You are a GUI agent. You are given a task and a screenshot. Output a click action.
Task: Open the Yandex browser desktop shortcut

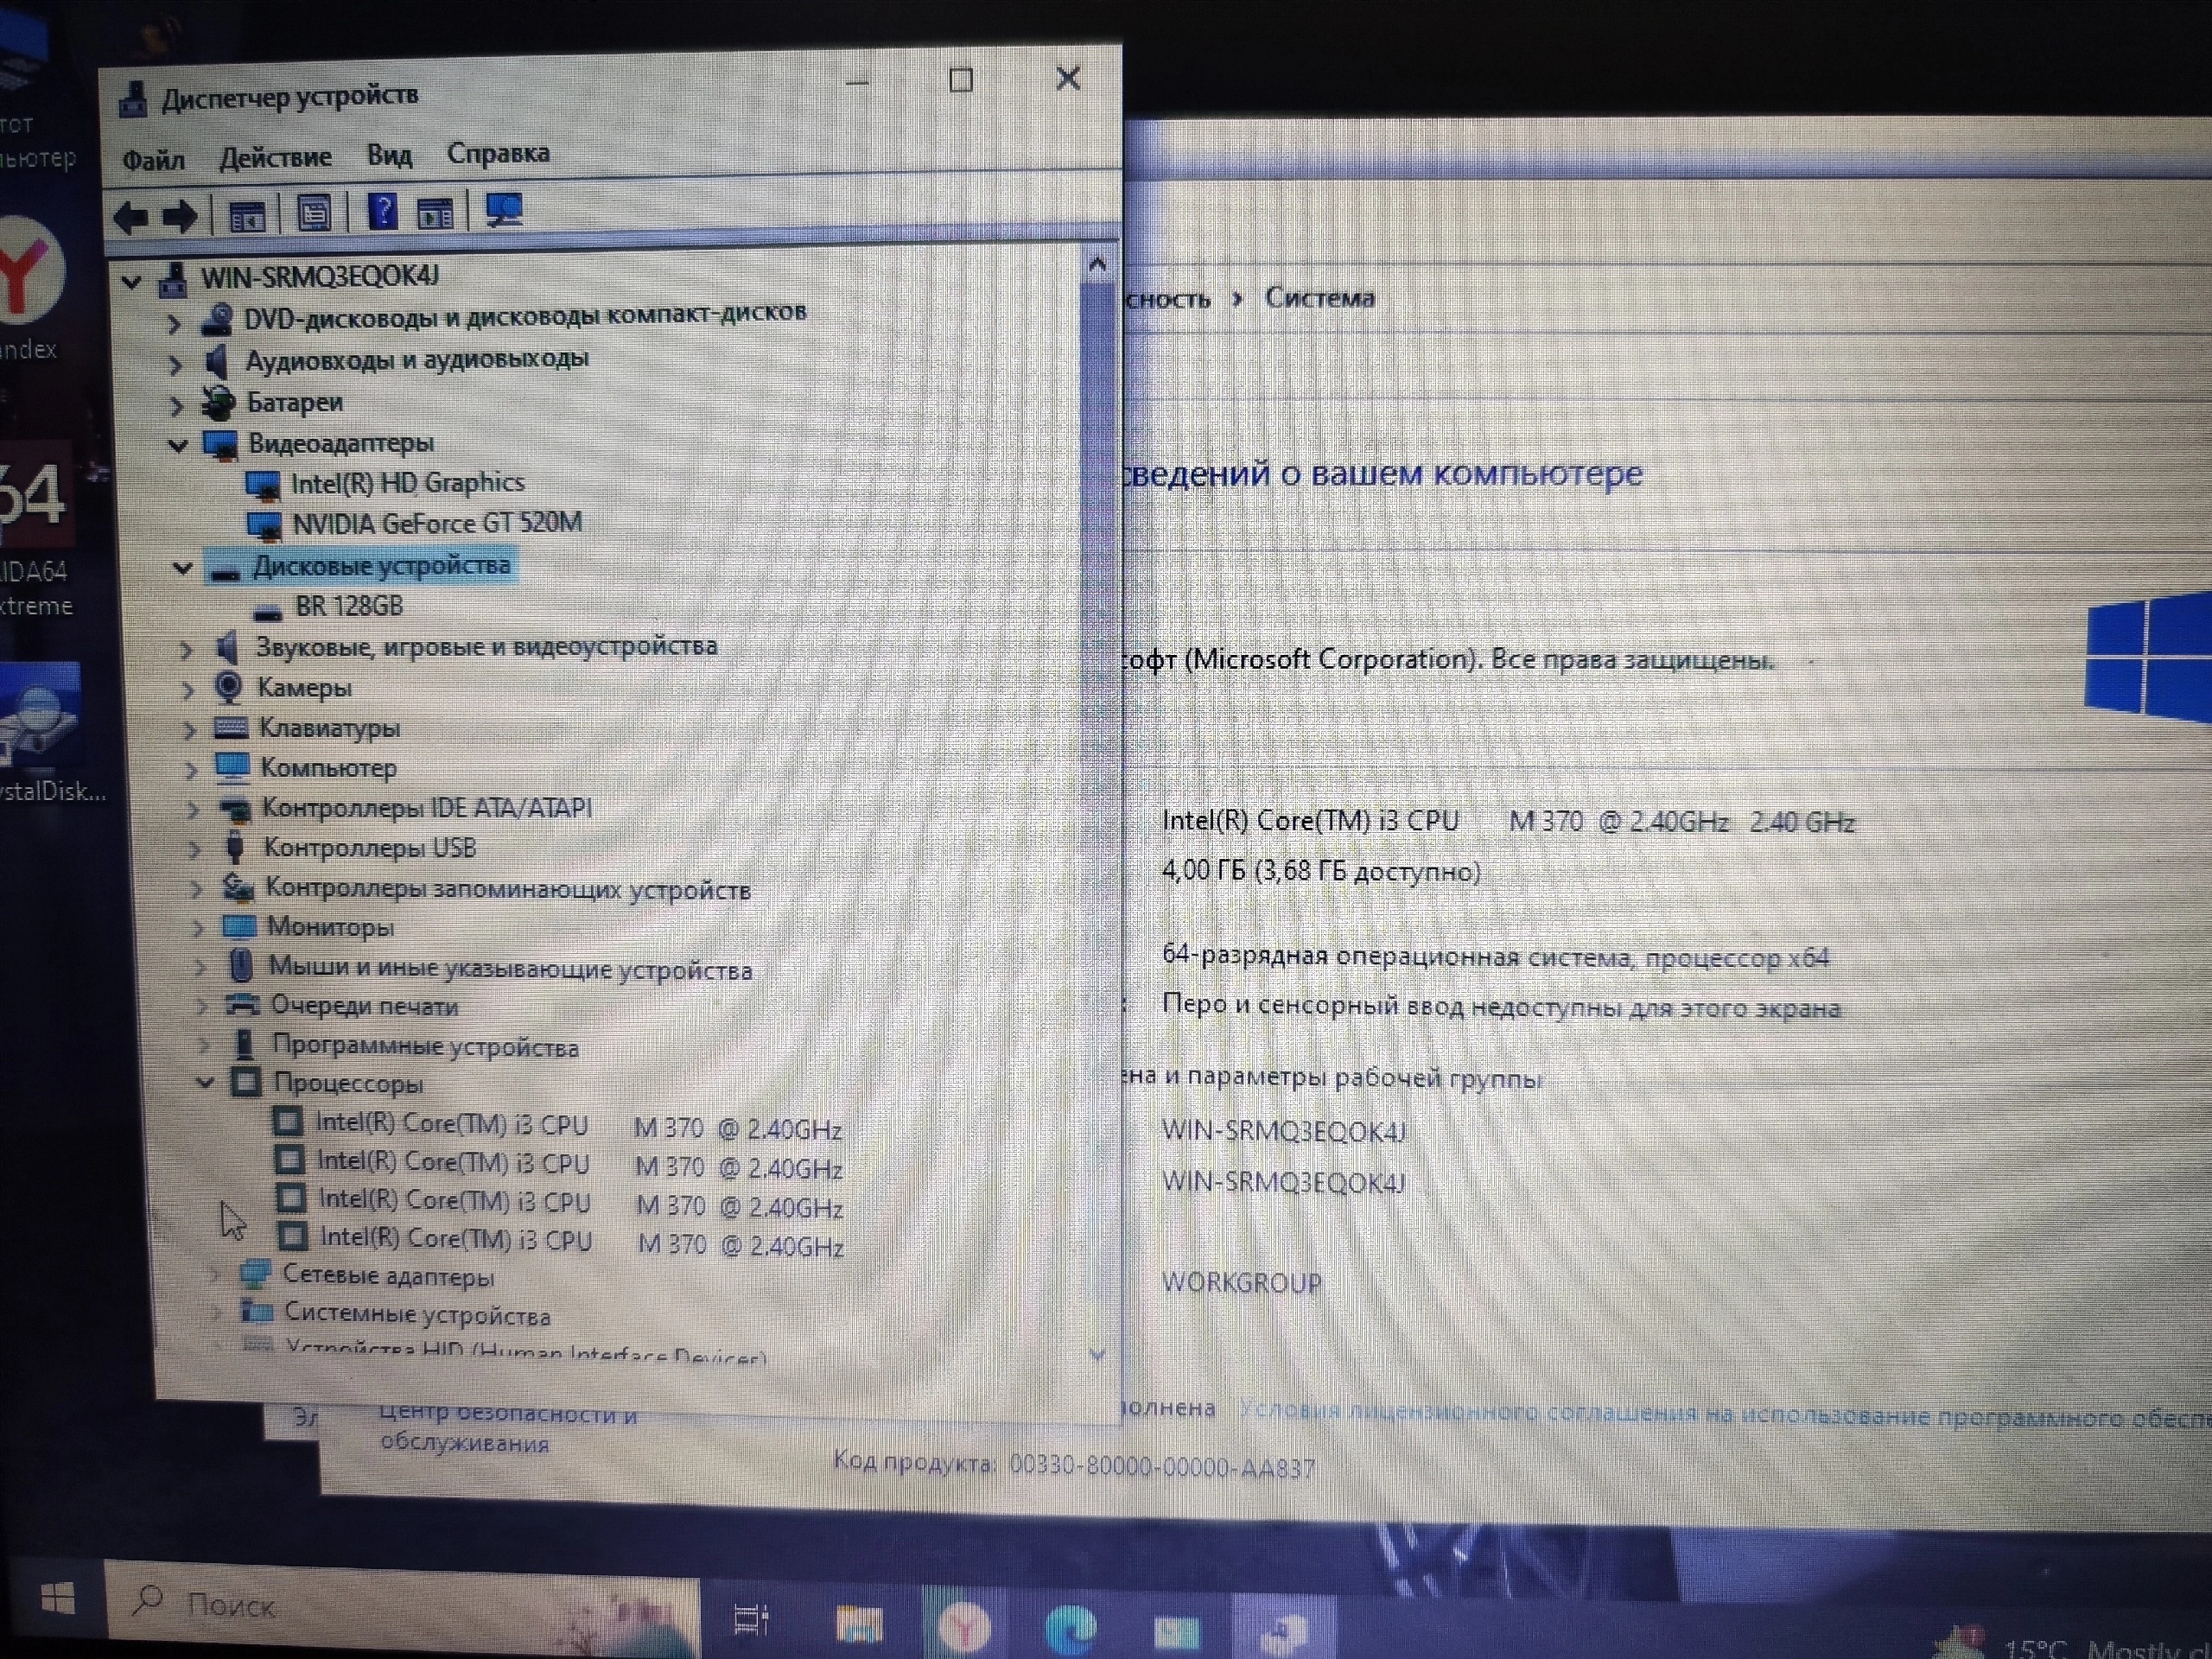point(30,290)
